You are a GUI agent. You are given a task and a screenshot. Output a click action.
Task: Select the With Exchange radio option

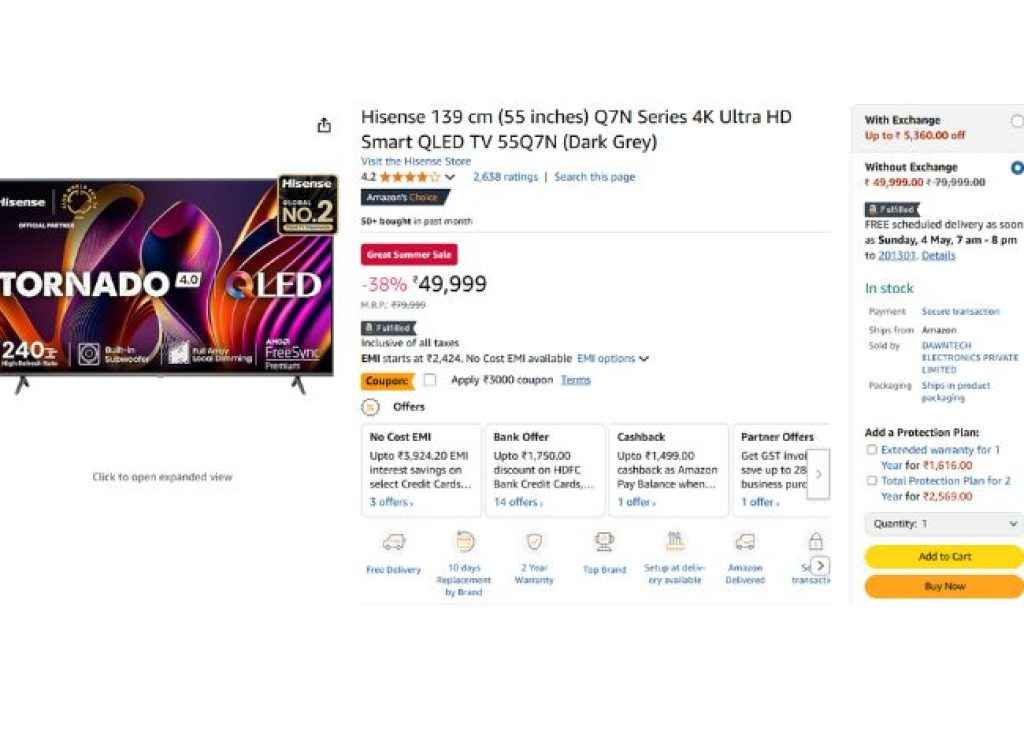pyautogui.click(x=1017, y=121)
